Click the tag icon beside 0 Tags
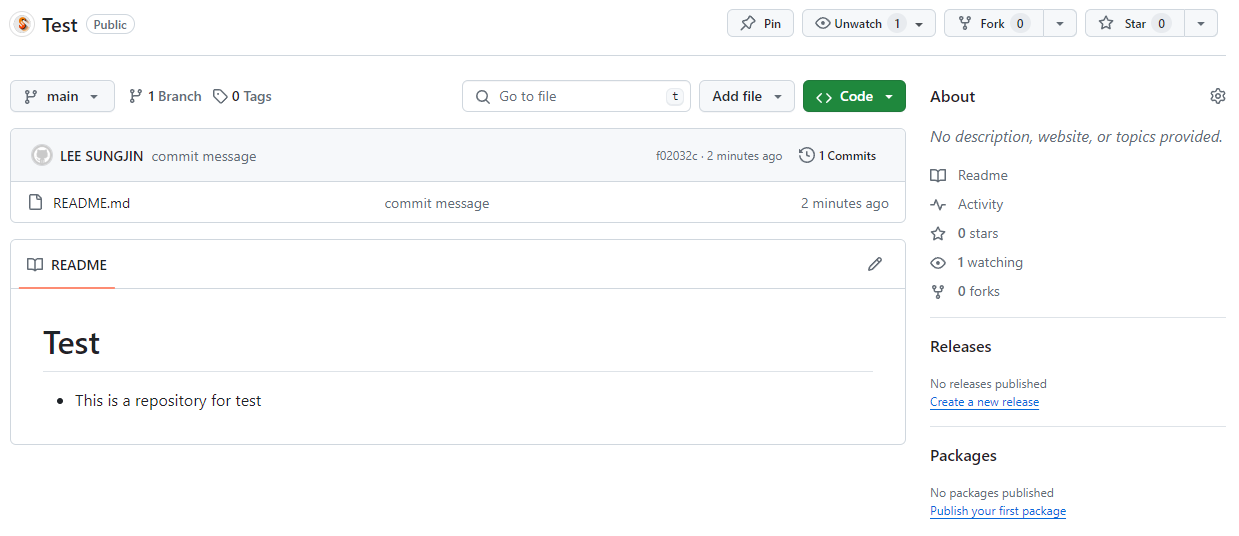Image resolution: width=1239 pixels, height=536 pixels. [220, 96]
